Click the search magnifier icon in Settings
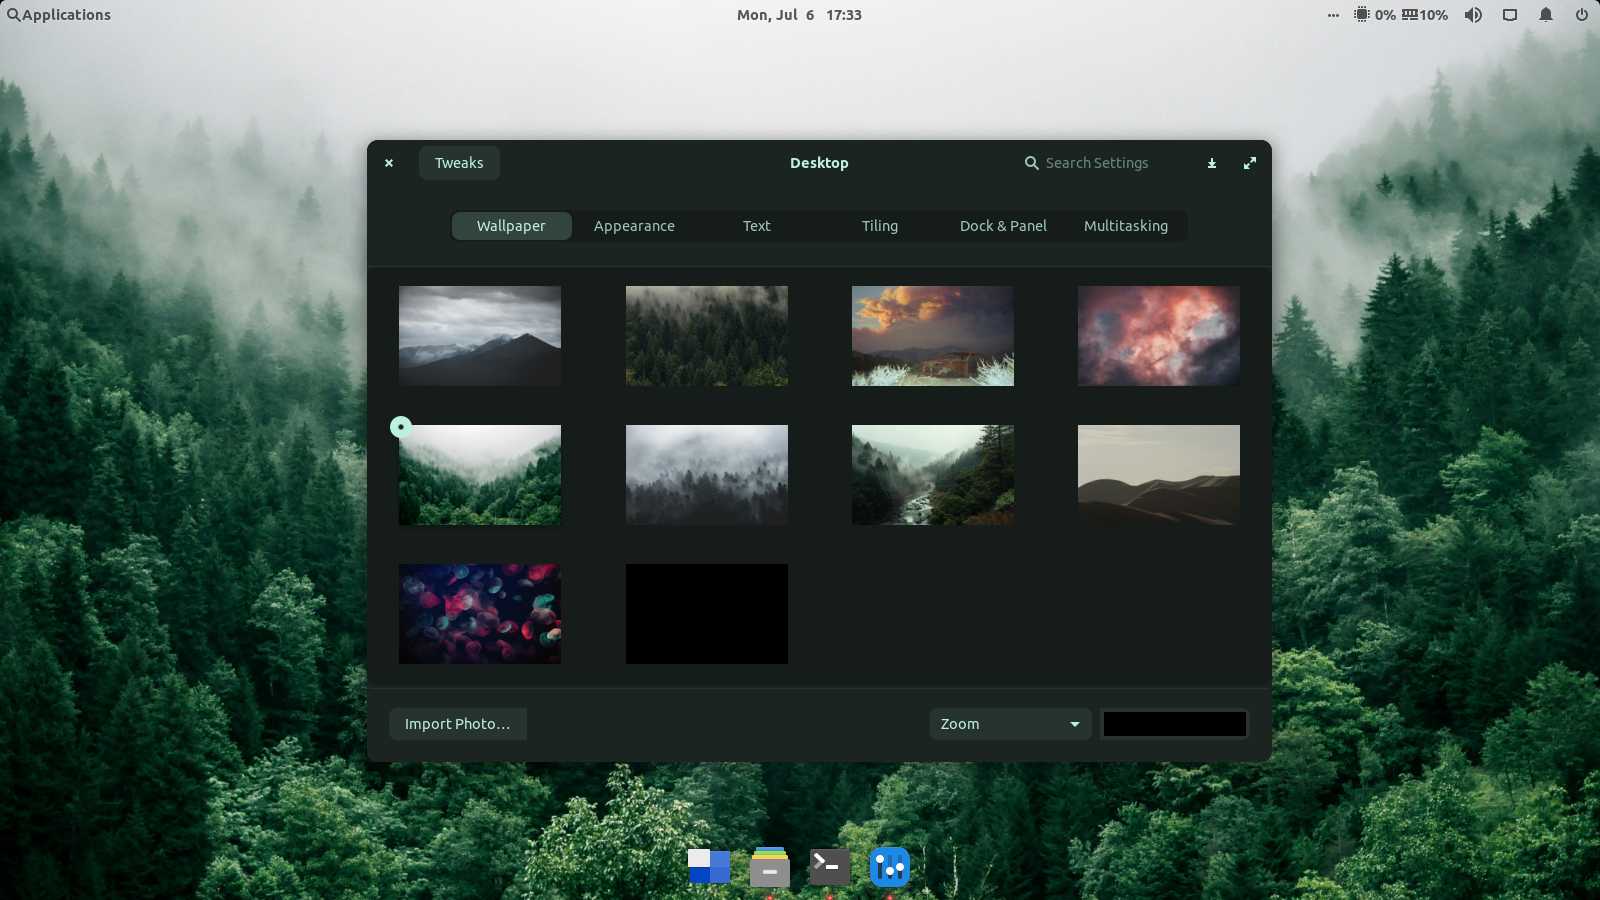This screenshot has width=1600, height=900. tap(1031, 163)
